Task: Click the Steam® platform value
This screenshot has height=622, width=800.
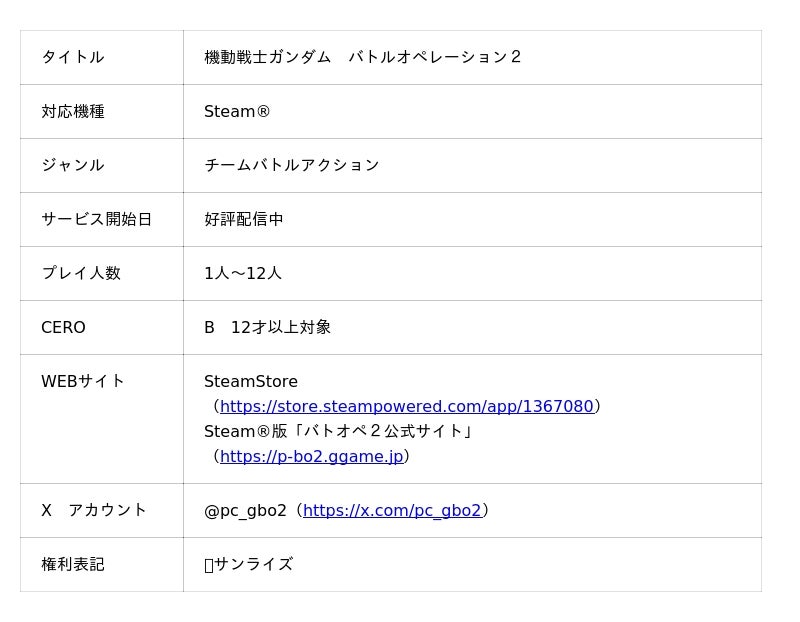Action: pos(237,111)
